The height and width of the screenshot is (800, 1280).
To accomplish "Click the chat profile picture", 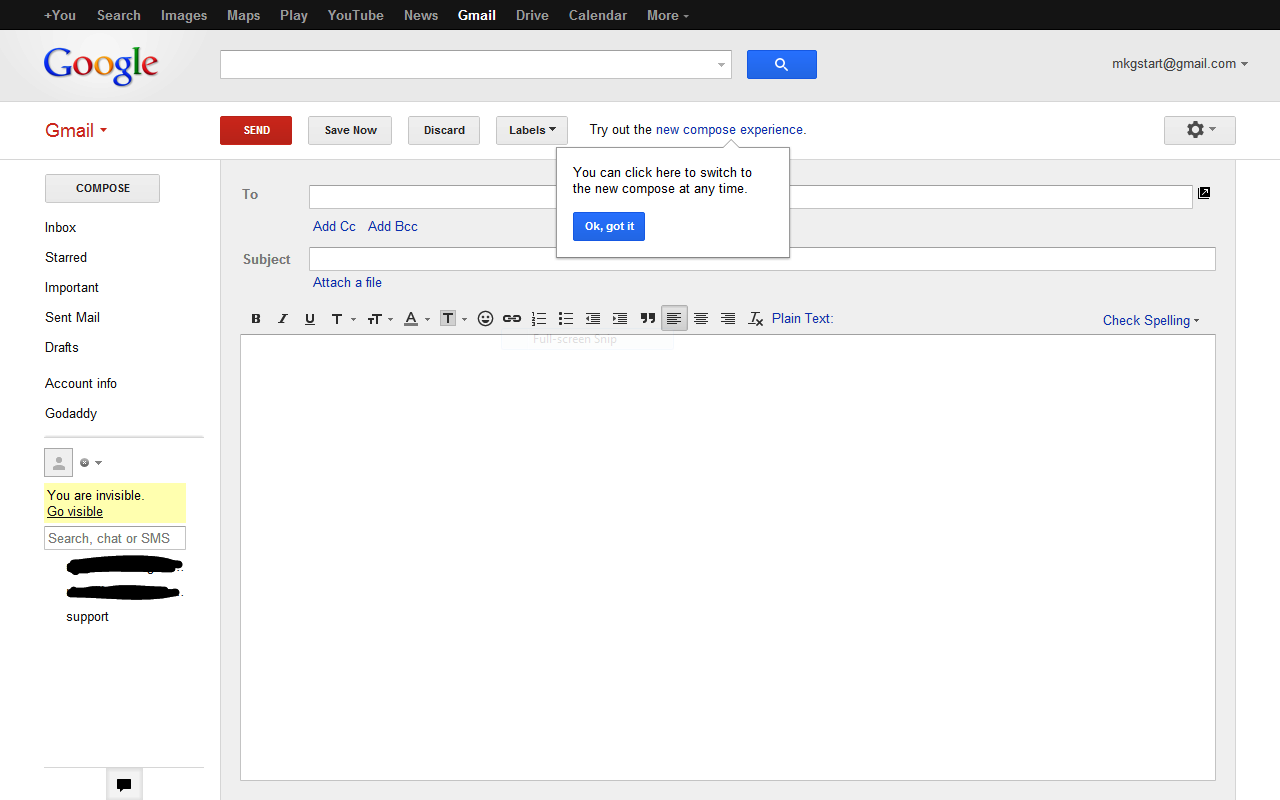I will (59, 462).
